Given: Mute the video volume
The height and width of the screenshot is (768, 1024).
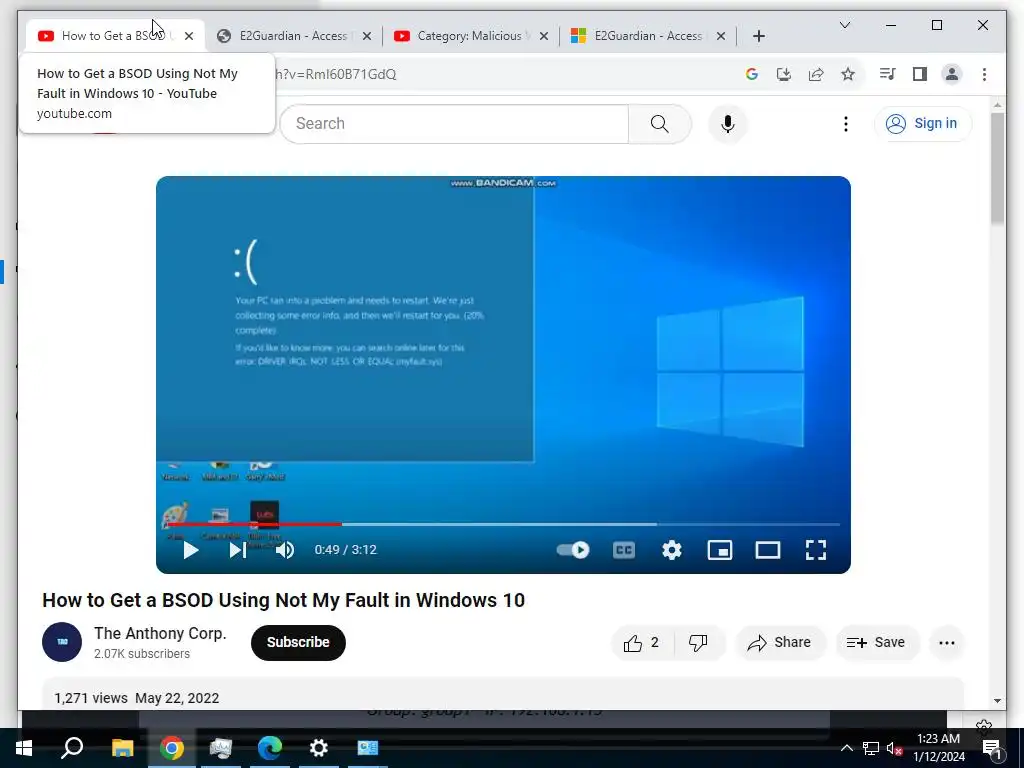Looking at the screenshot, I should (x=285, y=550).
